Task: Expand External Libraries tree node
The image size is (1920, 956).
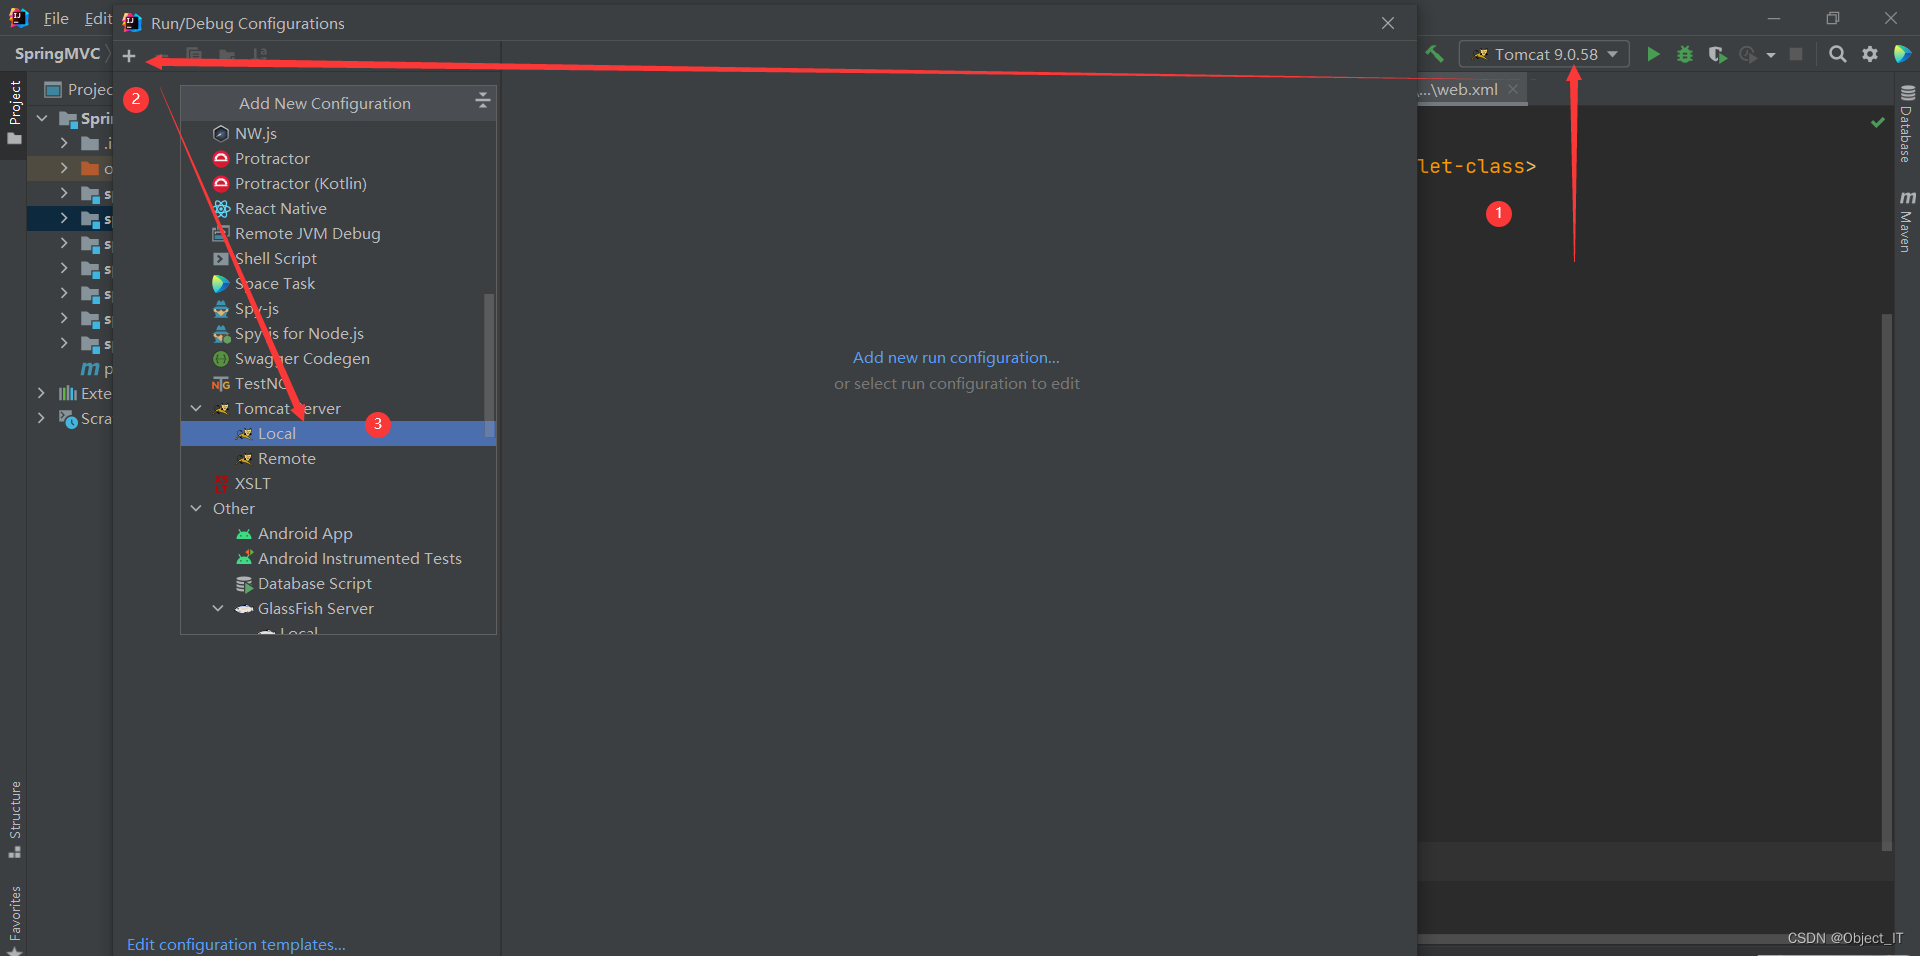Action: (x=40, y=393)
